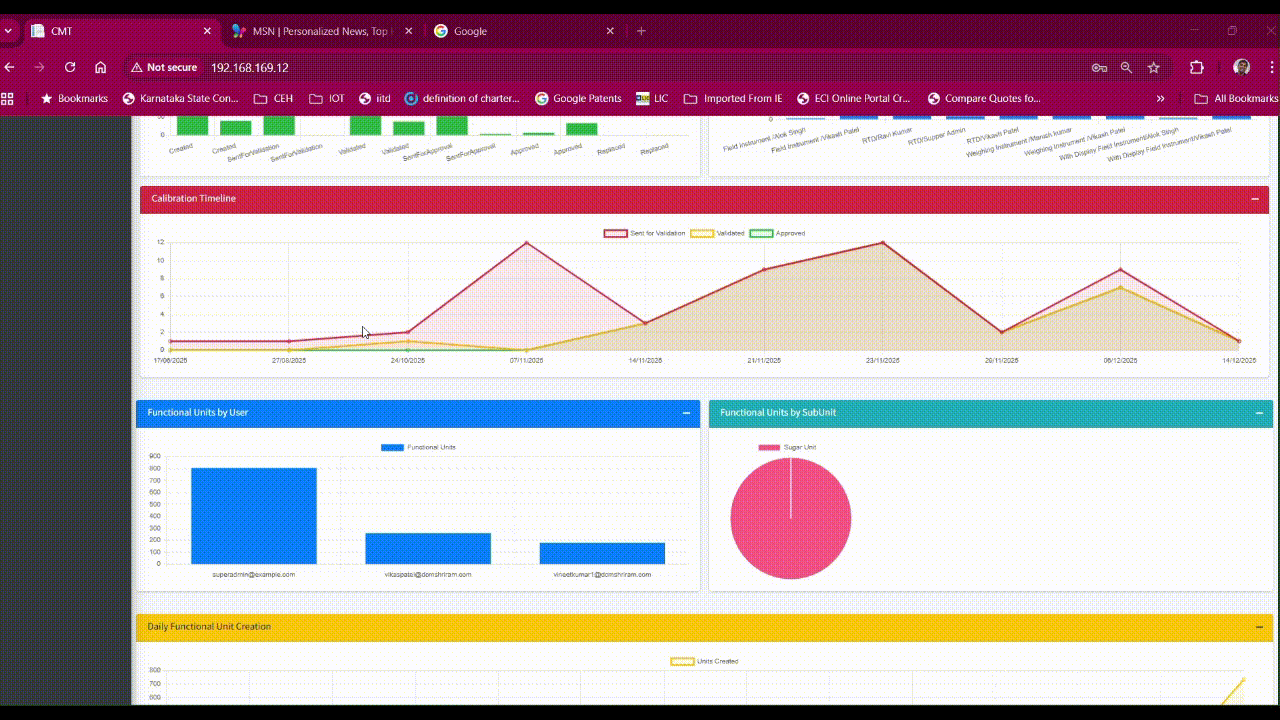Open the Google Patents bookmark
The image size is (1280, 720).
pyautogui.click(x=578, y=98)
